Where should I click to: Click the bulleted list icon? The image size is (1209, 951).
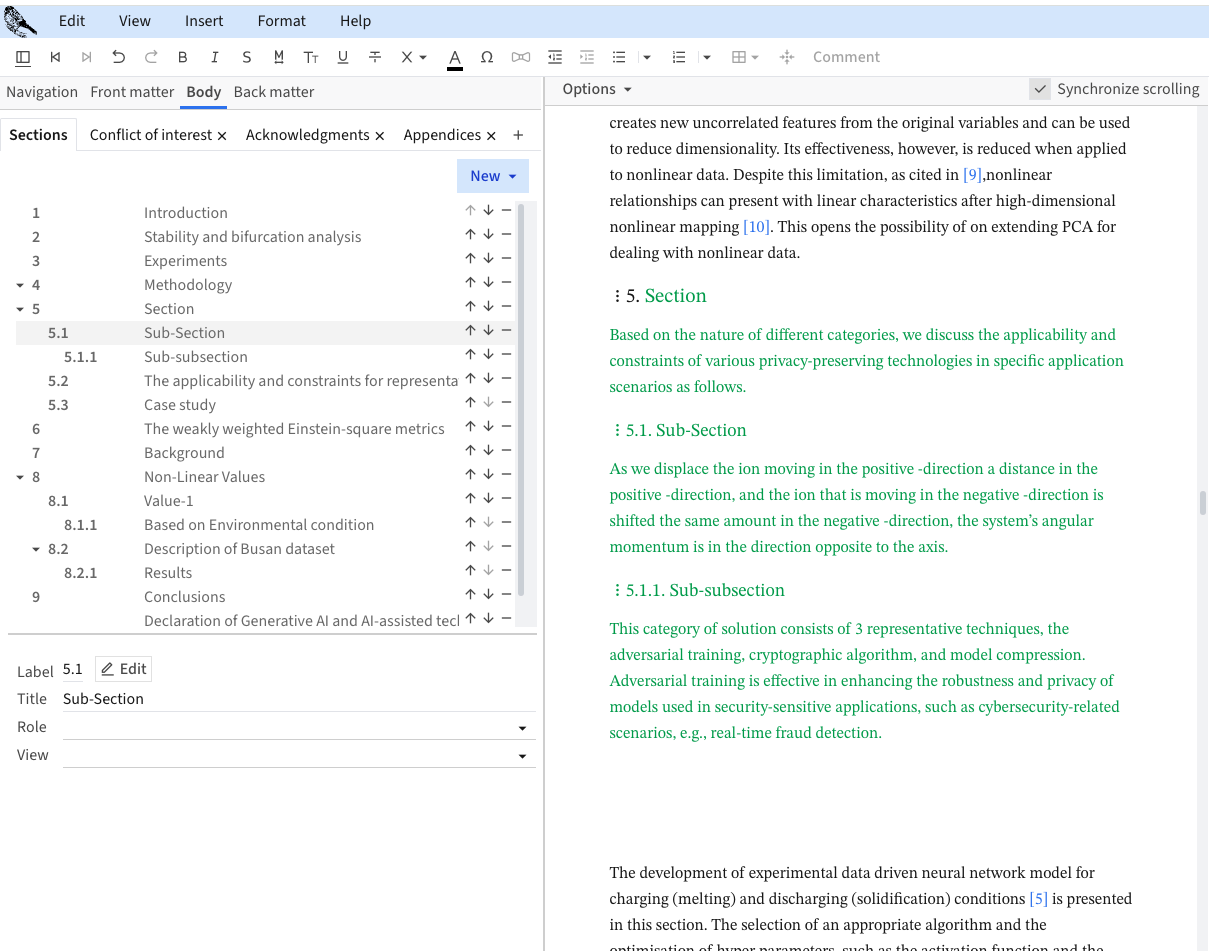coord(619,57)
